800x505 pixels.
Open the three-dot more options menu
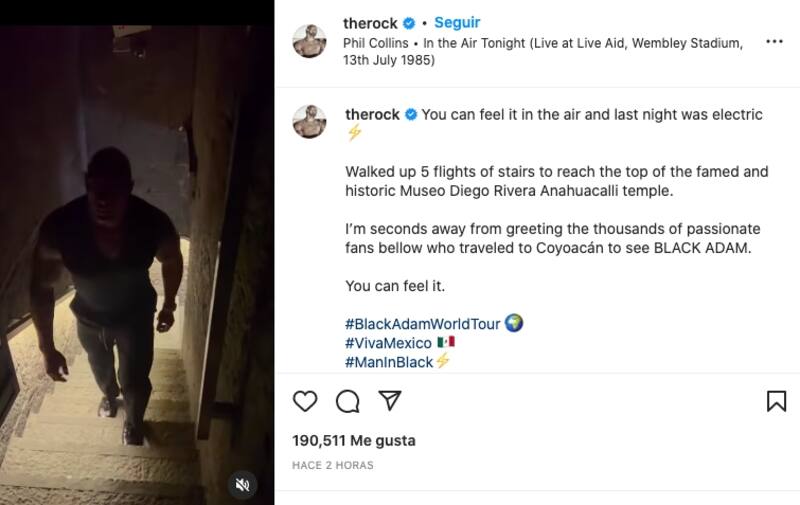click(774, 42)
